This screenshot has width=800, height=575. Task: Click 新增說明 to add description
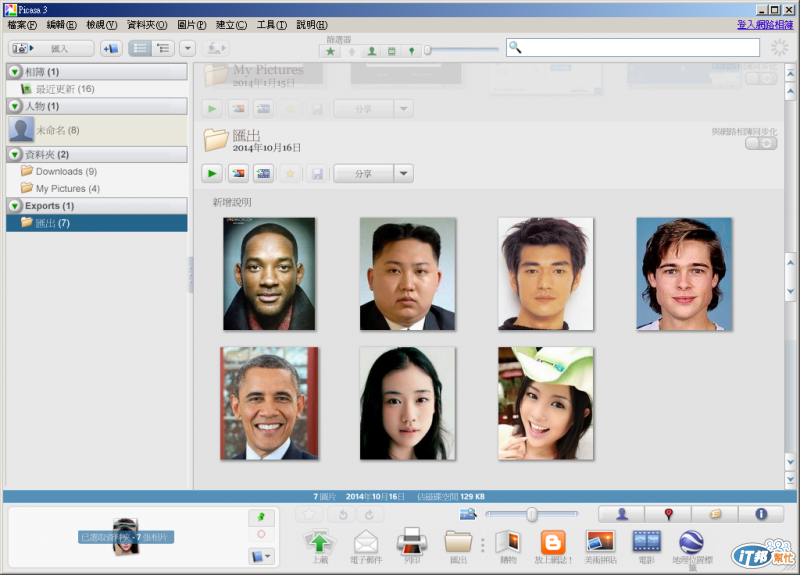tap(232, 203)
